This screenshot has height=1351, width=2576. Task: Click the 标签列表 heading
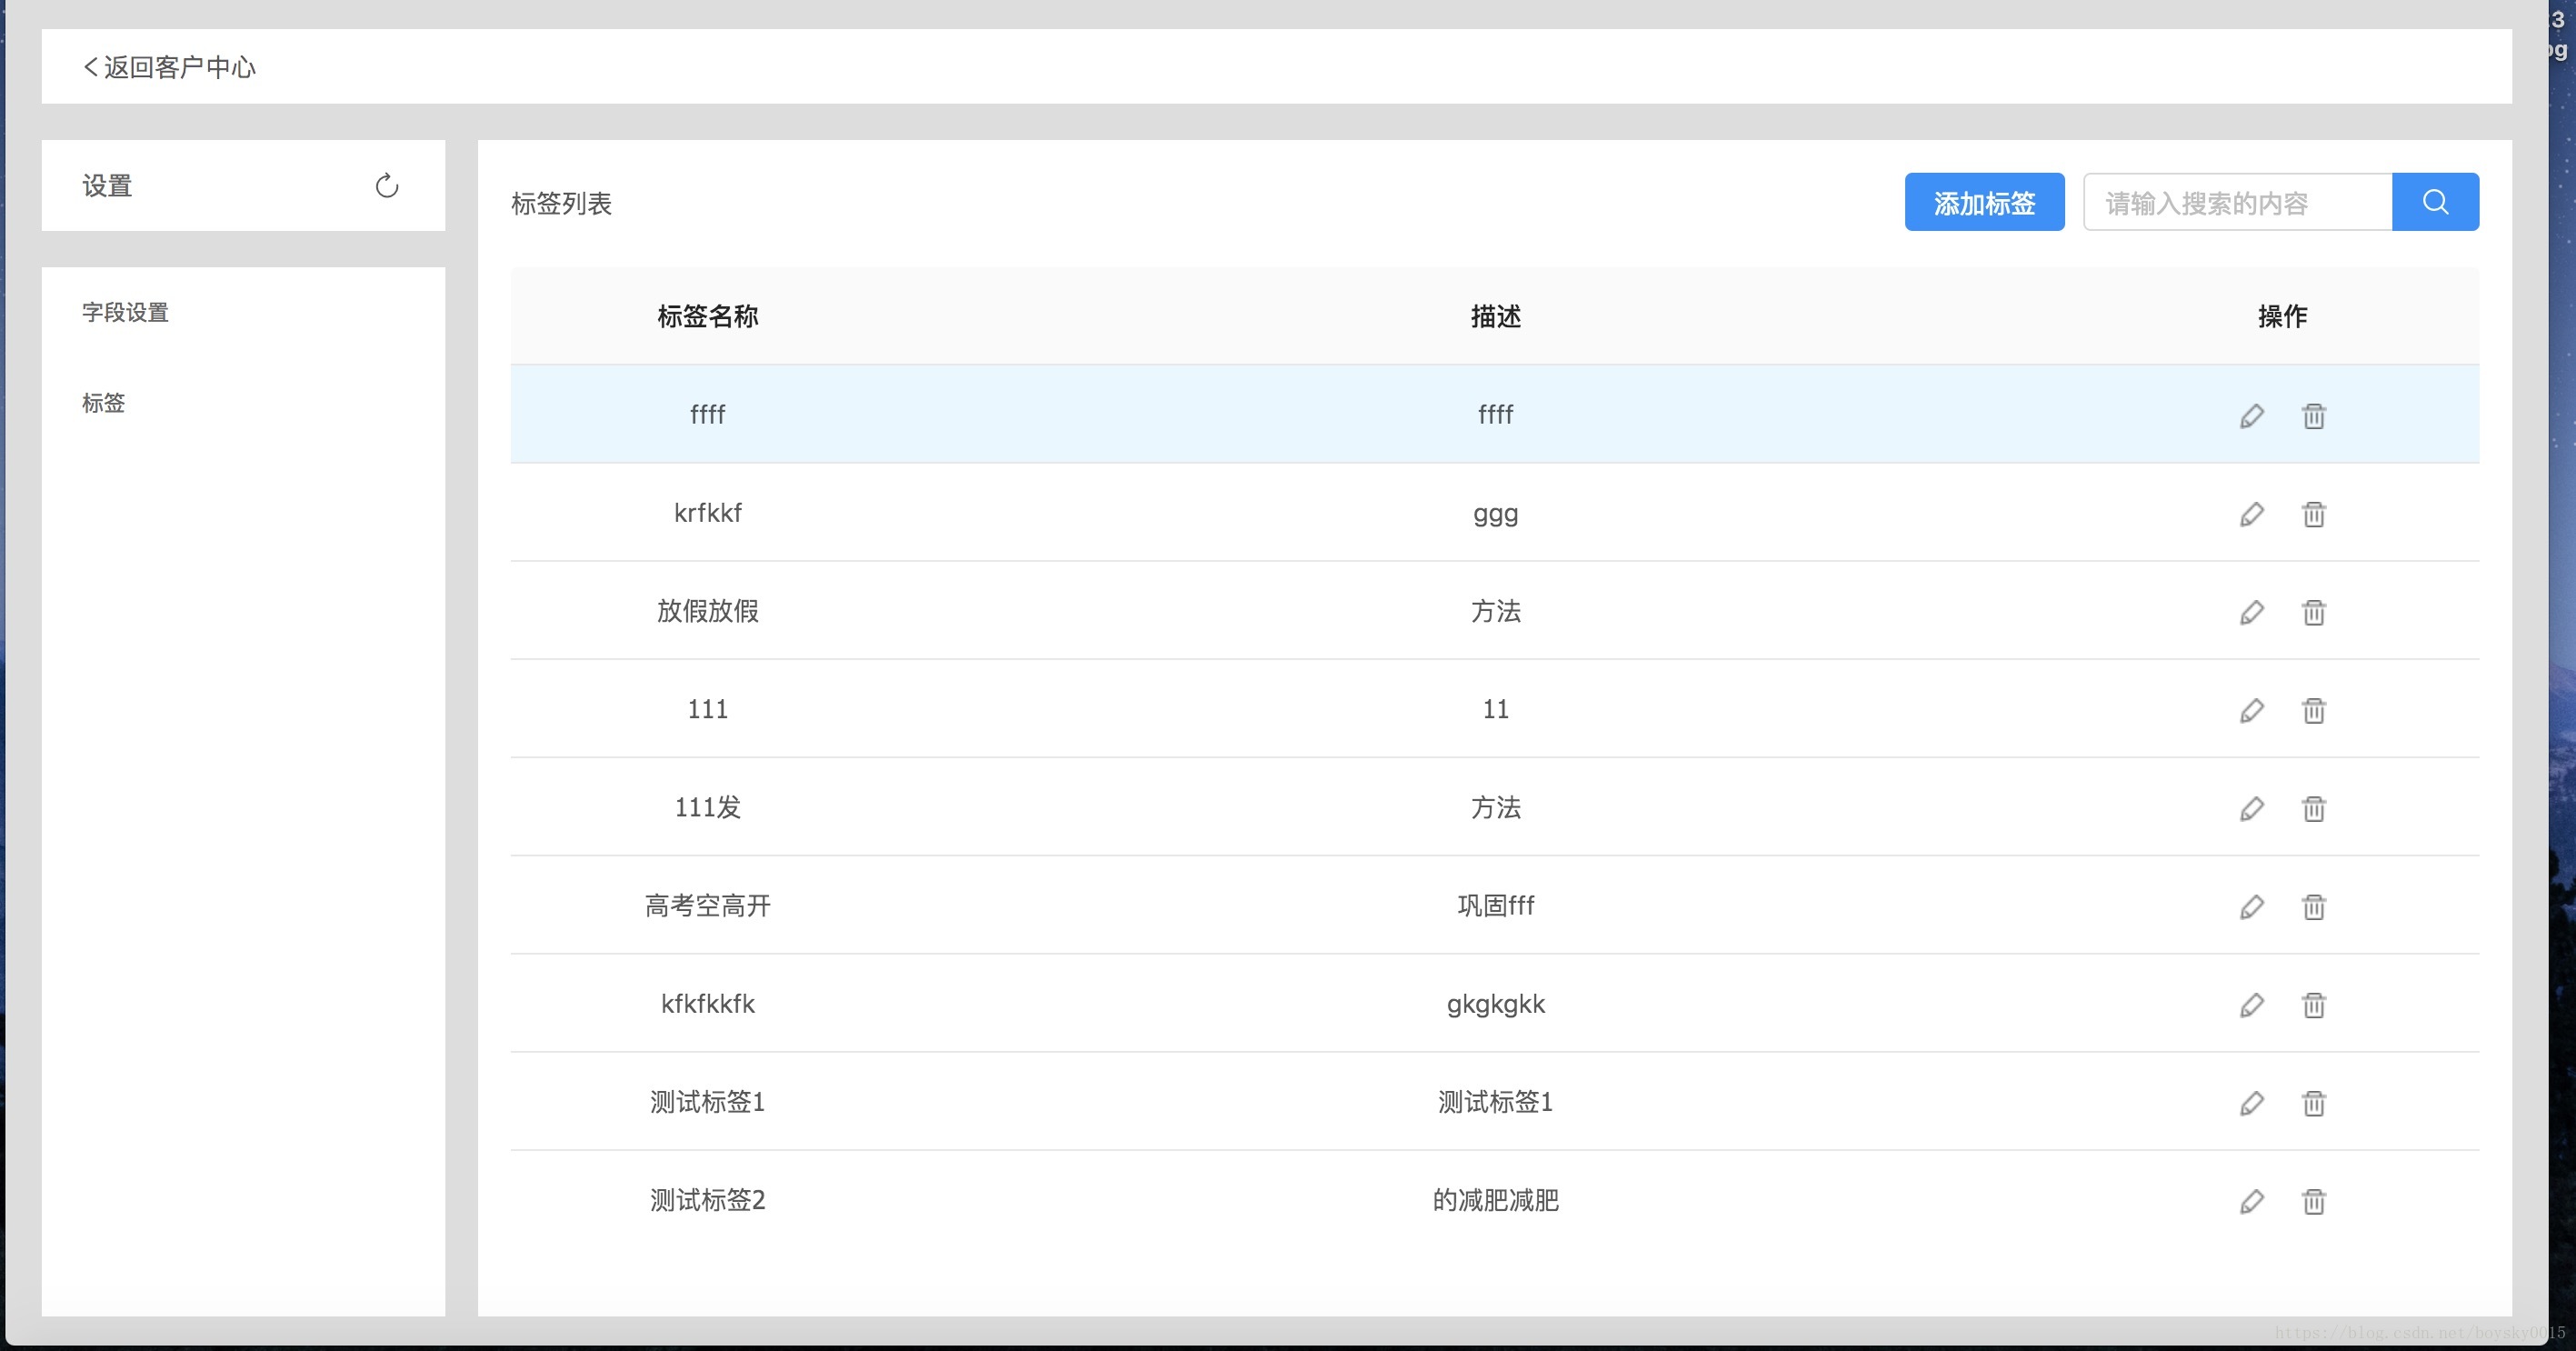tap(561, 203)
